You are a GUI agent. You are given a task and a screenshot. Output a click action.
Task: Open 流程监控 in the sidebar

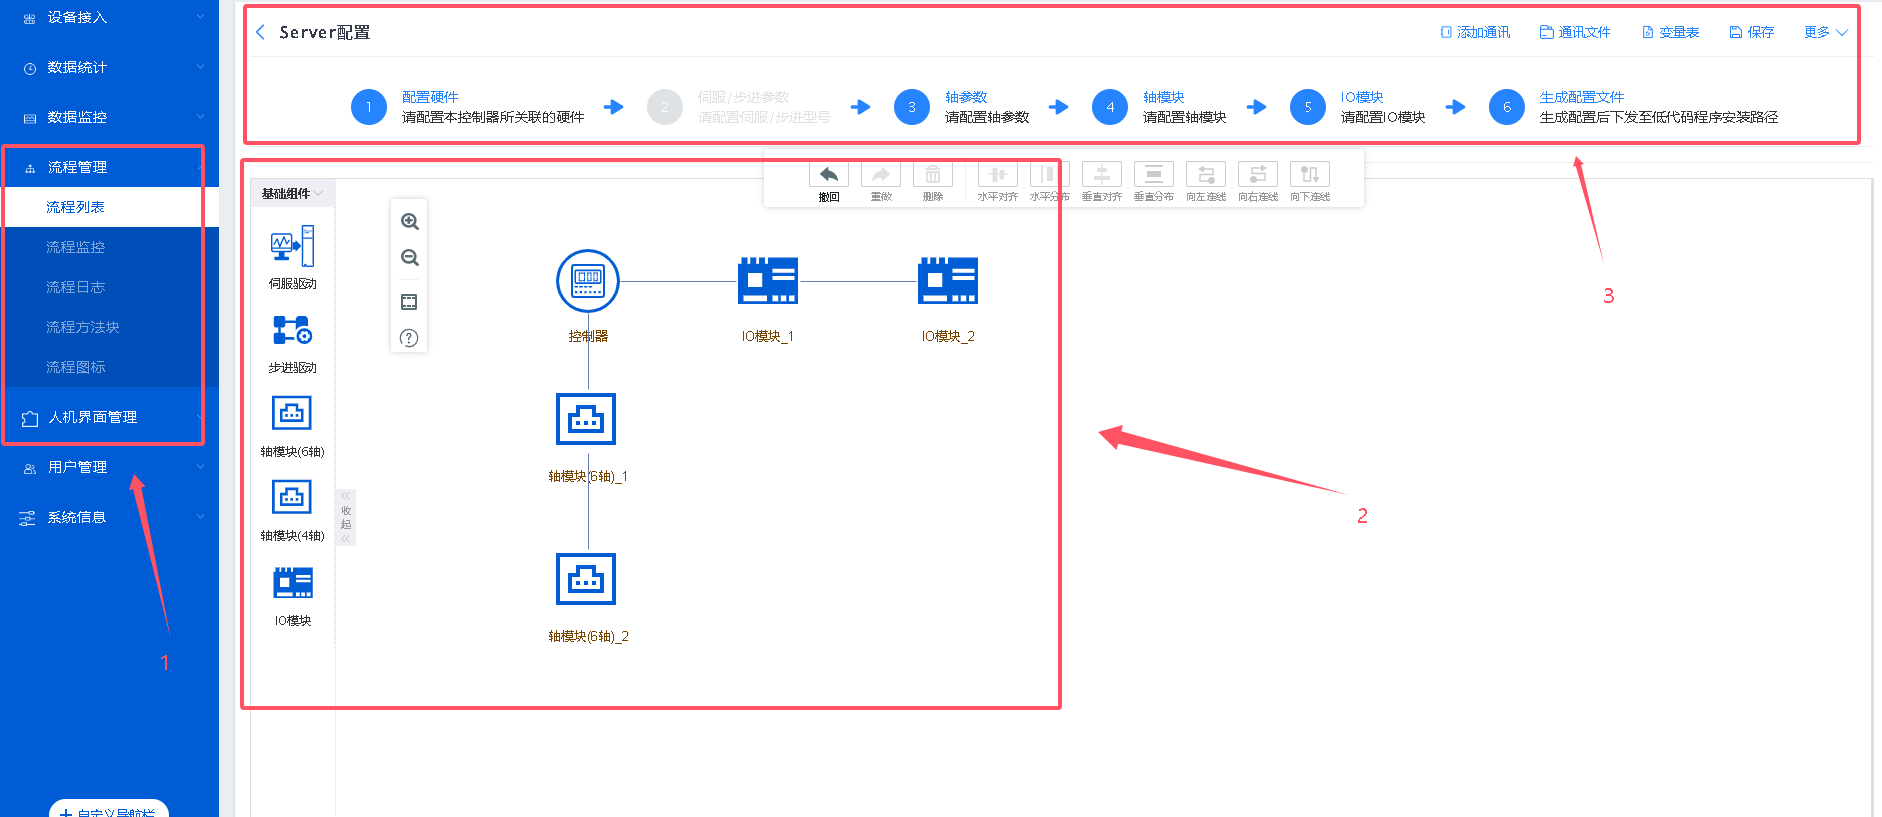tap(76, 247)
